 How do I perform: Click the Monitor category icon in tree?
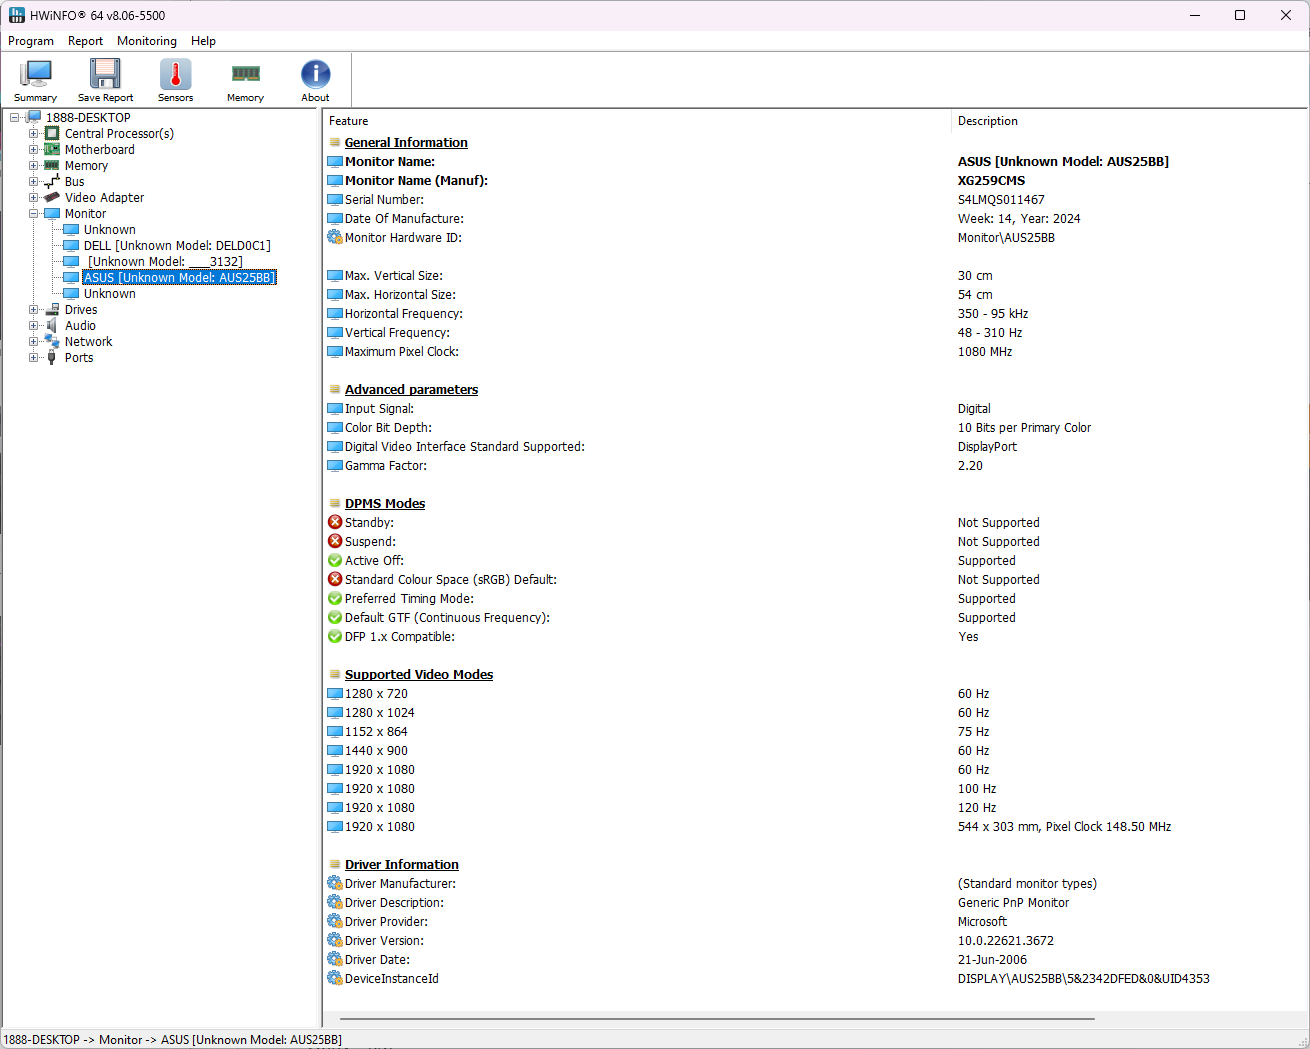point(52,214)
